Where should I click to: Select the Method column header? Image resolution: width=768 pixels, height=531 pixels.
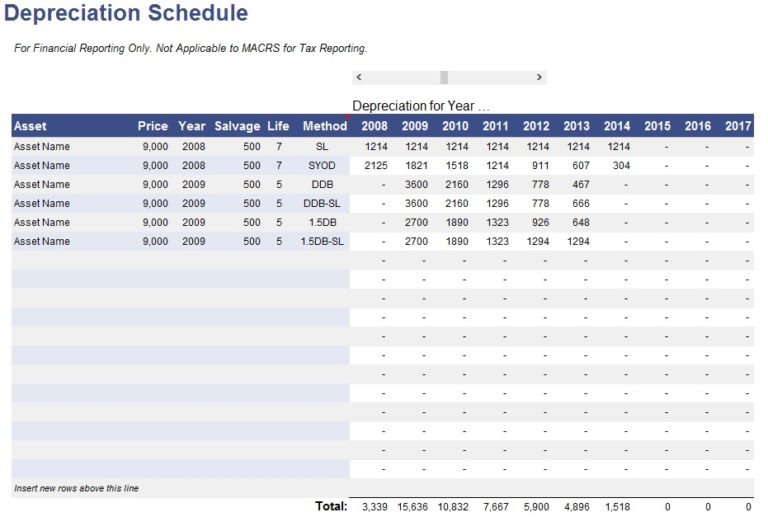tap(325, 126)
